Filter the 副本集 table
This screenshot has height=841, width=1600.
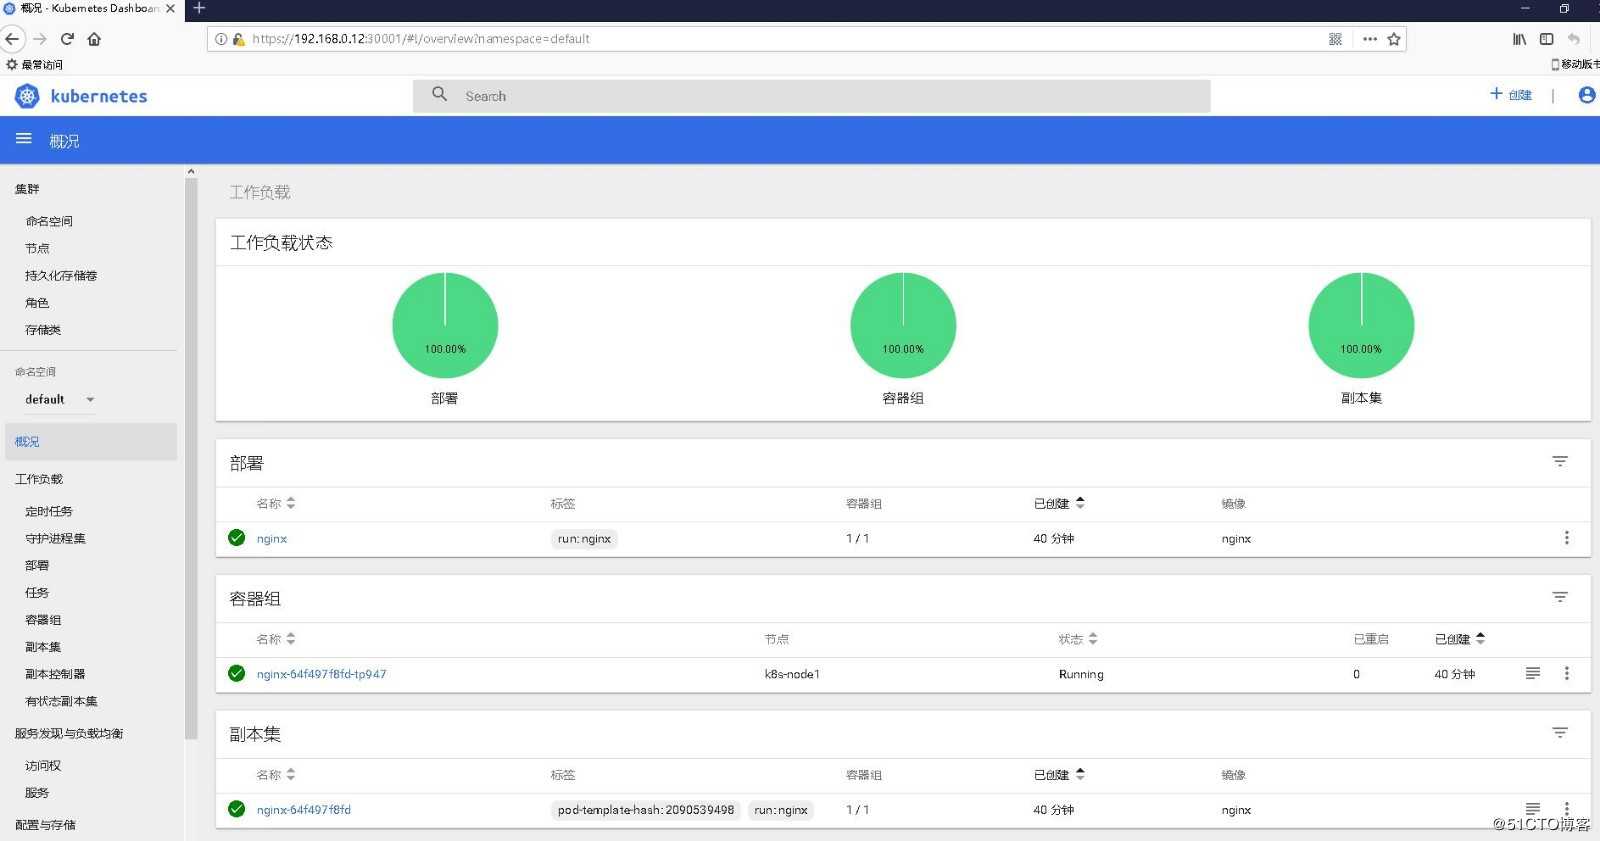tap(1560, 733)
